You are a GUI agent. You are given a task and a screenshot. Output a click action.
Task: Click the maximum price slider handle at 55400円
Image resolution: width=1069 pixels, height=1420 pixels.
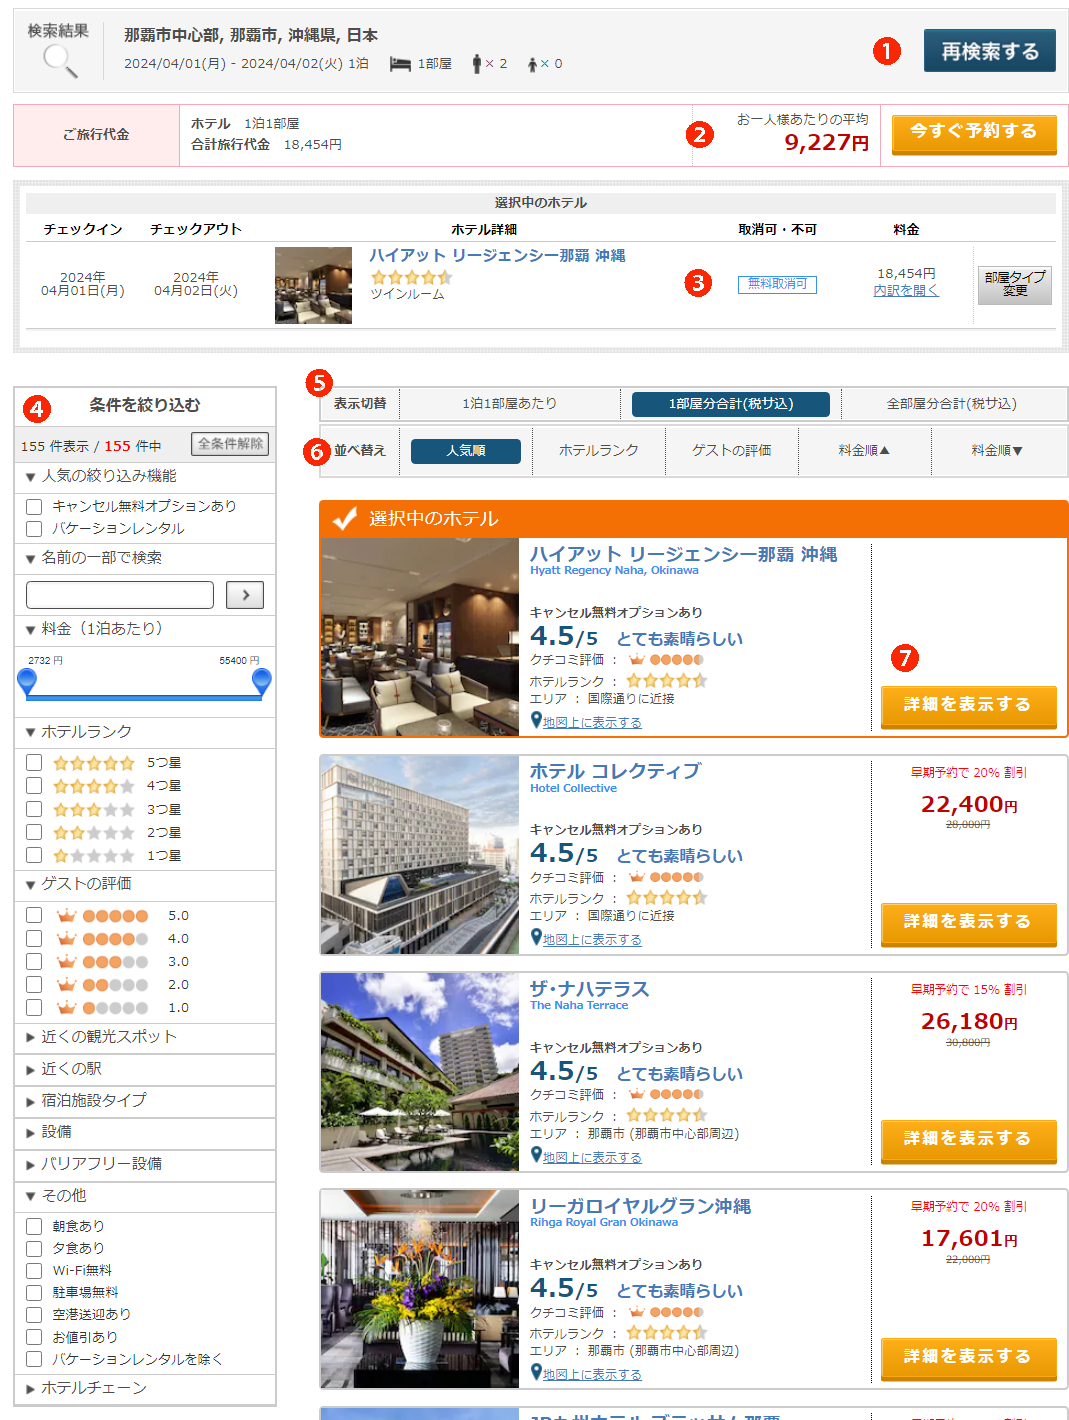coord(262,681)
